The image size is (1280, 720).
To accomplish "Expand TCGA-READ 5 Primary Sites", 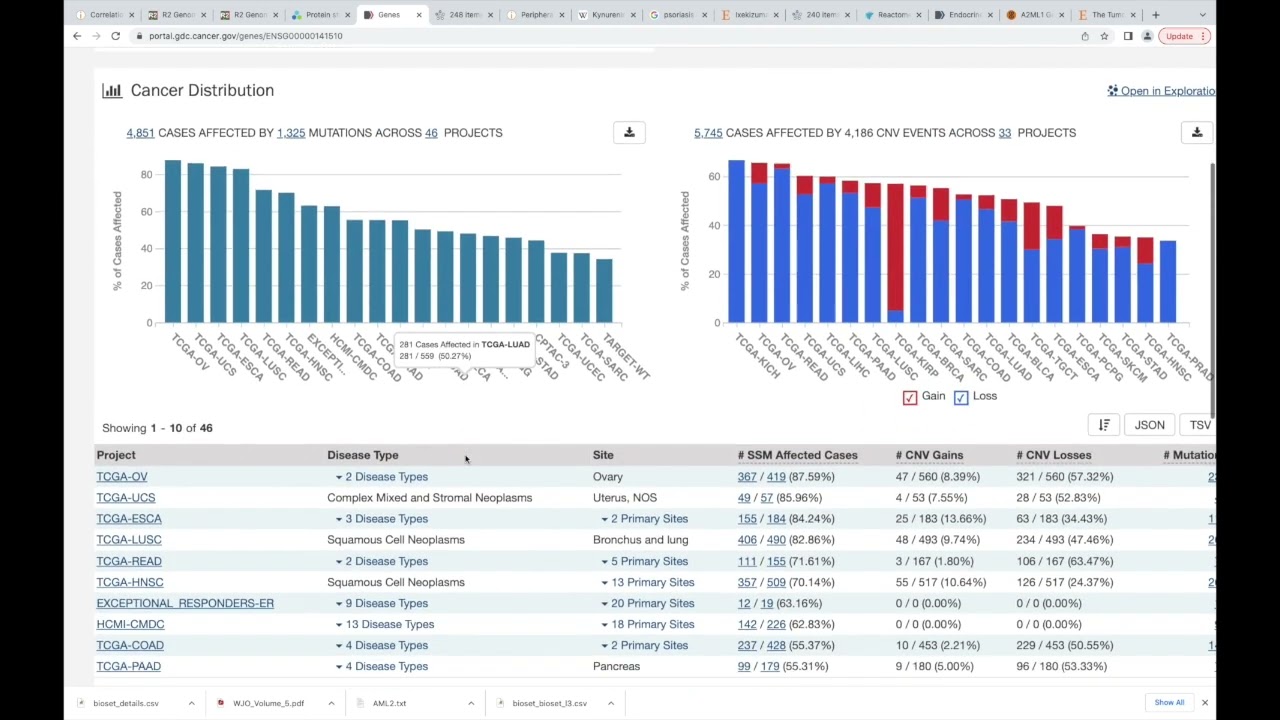I will tap(644, 561).
